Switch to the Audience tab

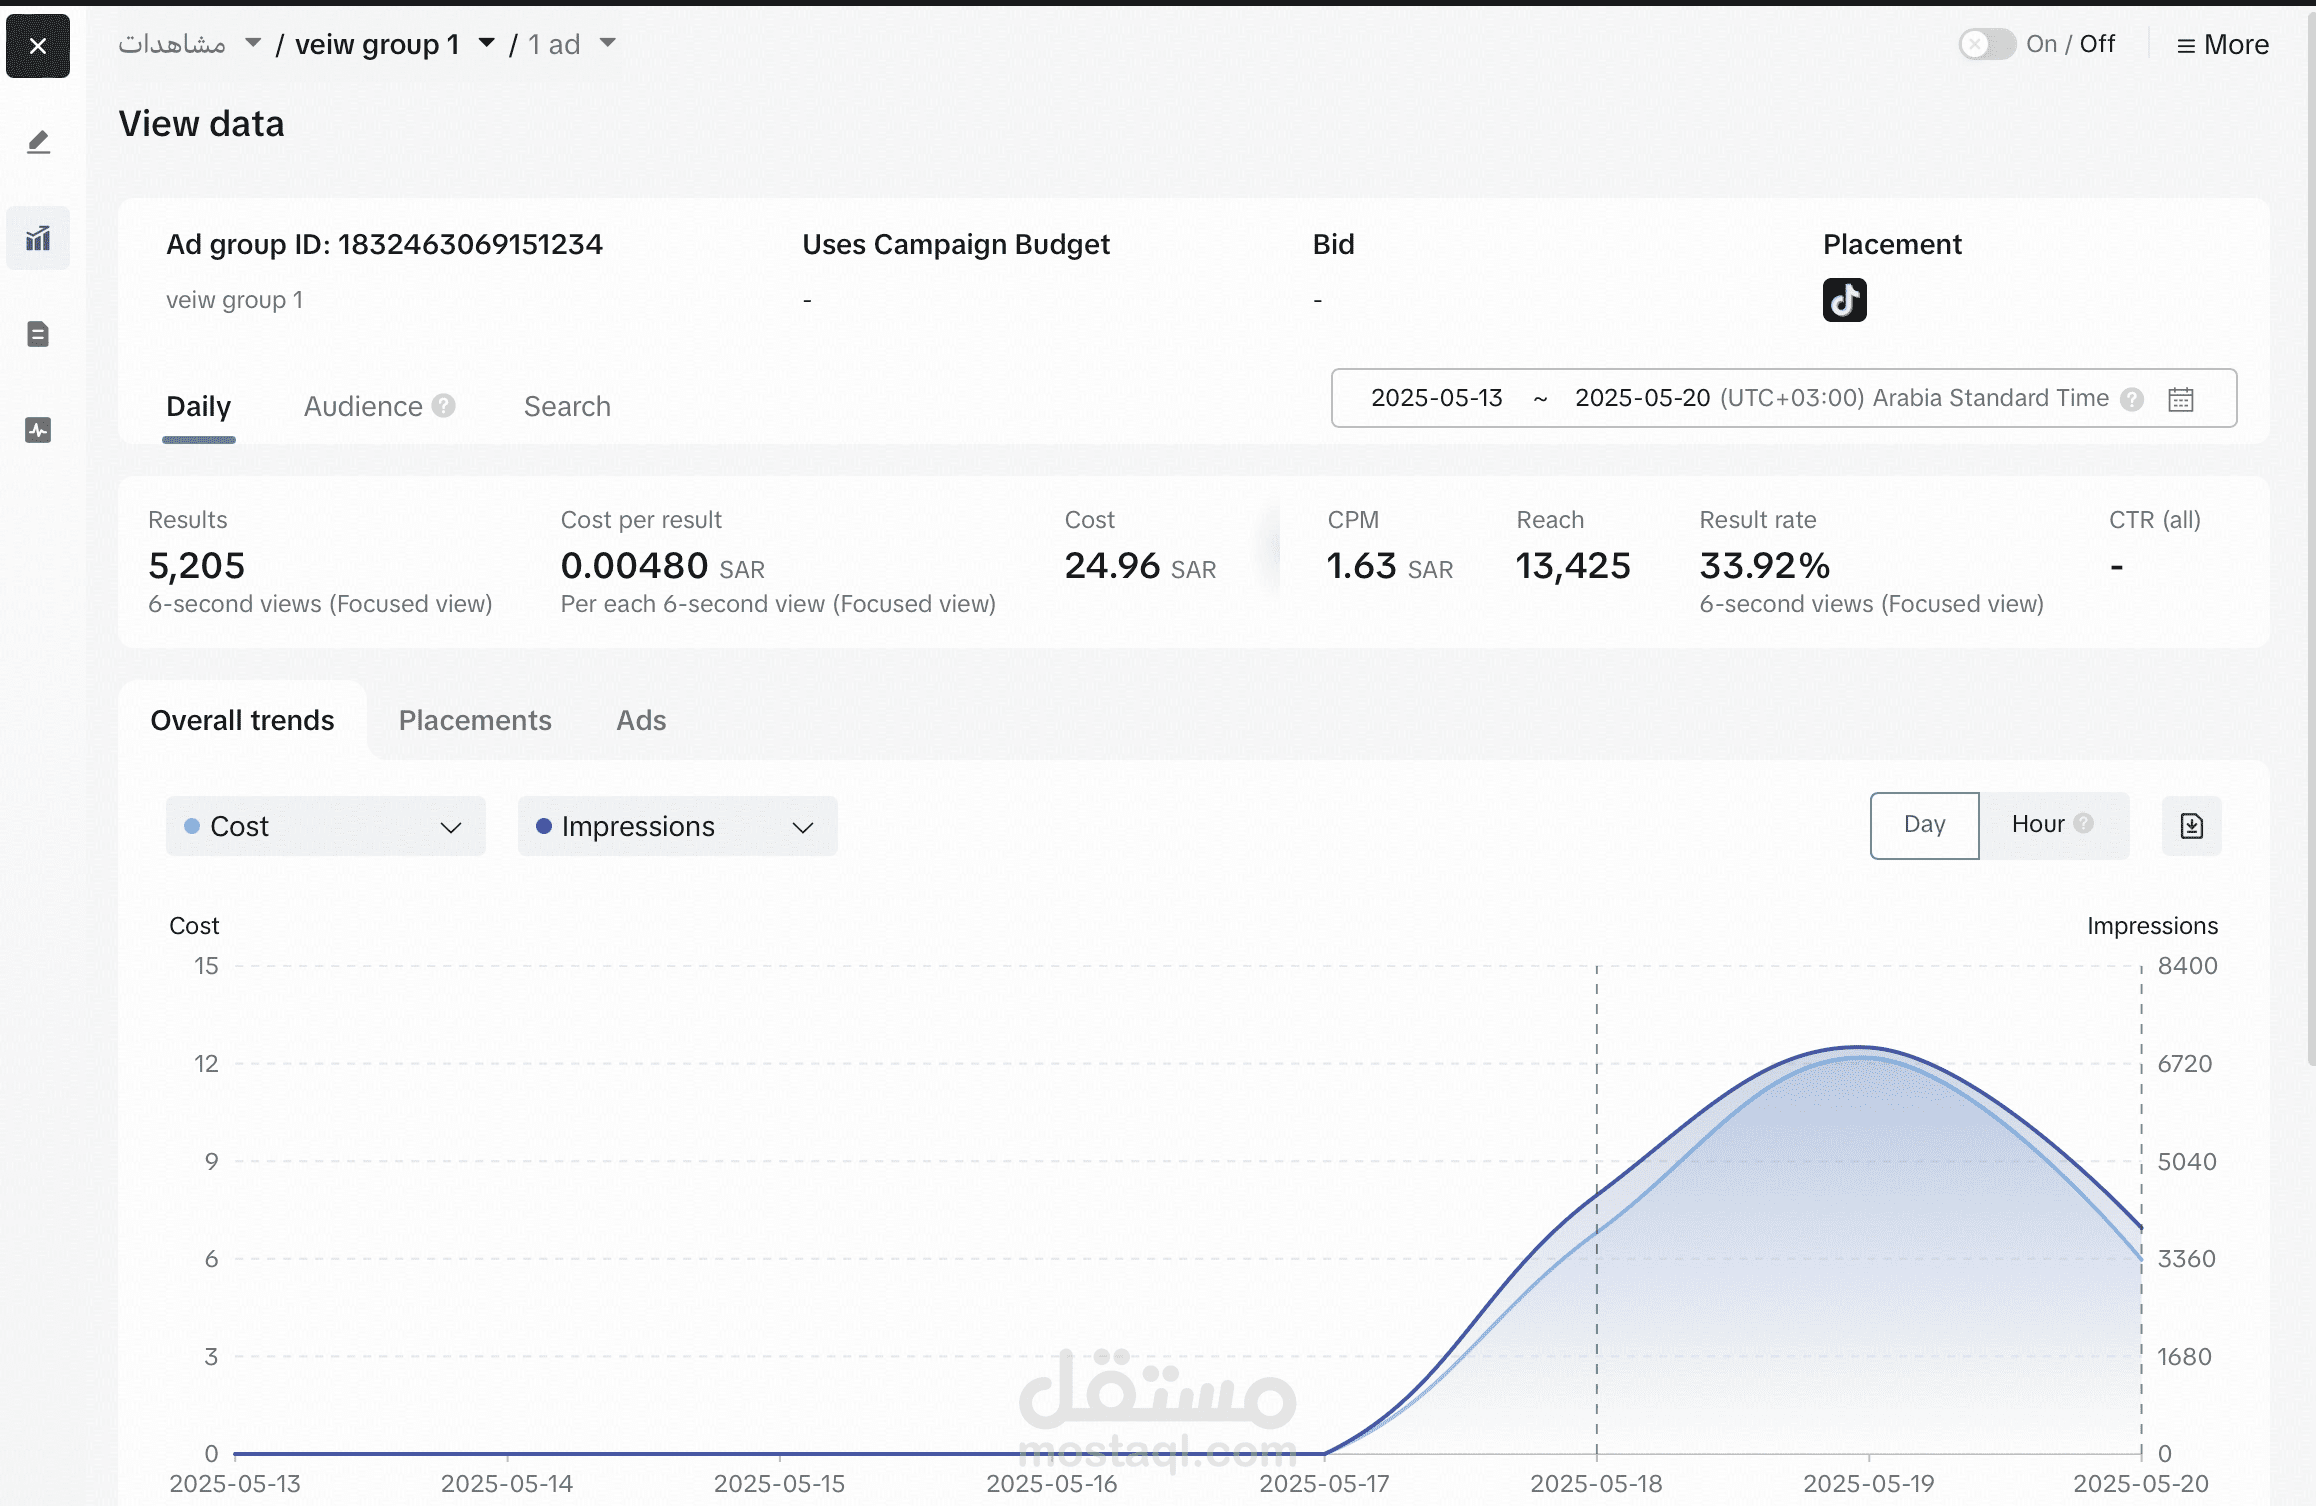363,407
